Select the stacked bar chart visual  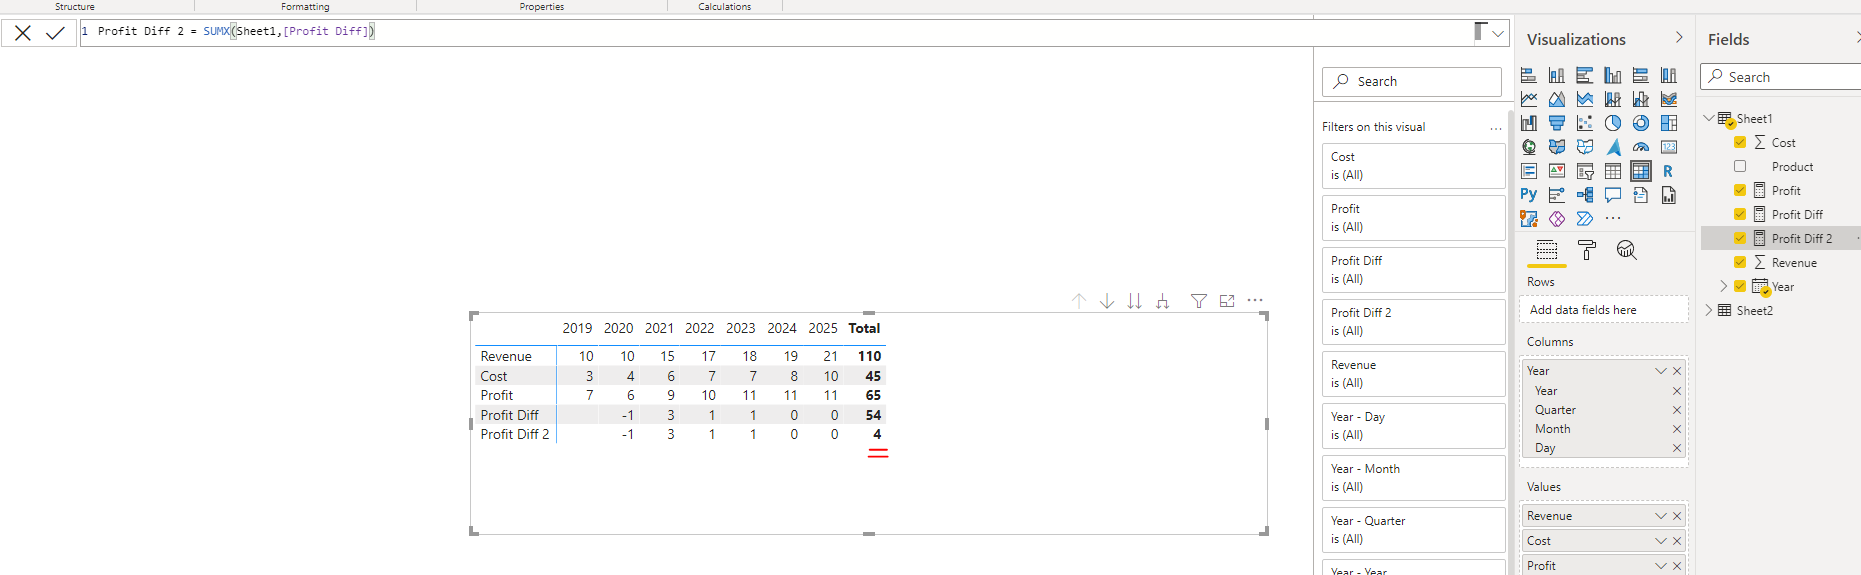[x=1529, y=75]
